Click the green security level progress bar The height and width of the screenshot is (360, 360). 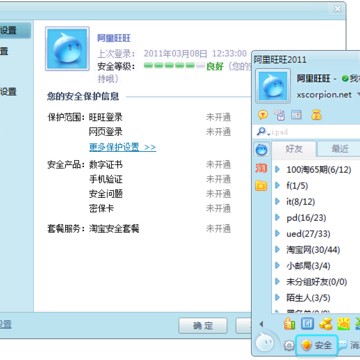click(x=174, y=66)
